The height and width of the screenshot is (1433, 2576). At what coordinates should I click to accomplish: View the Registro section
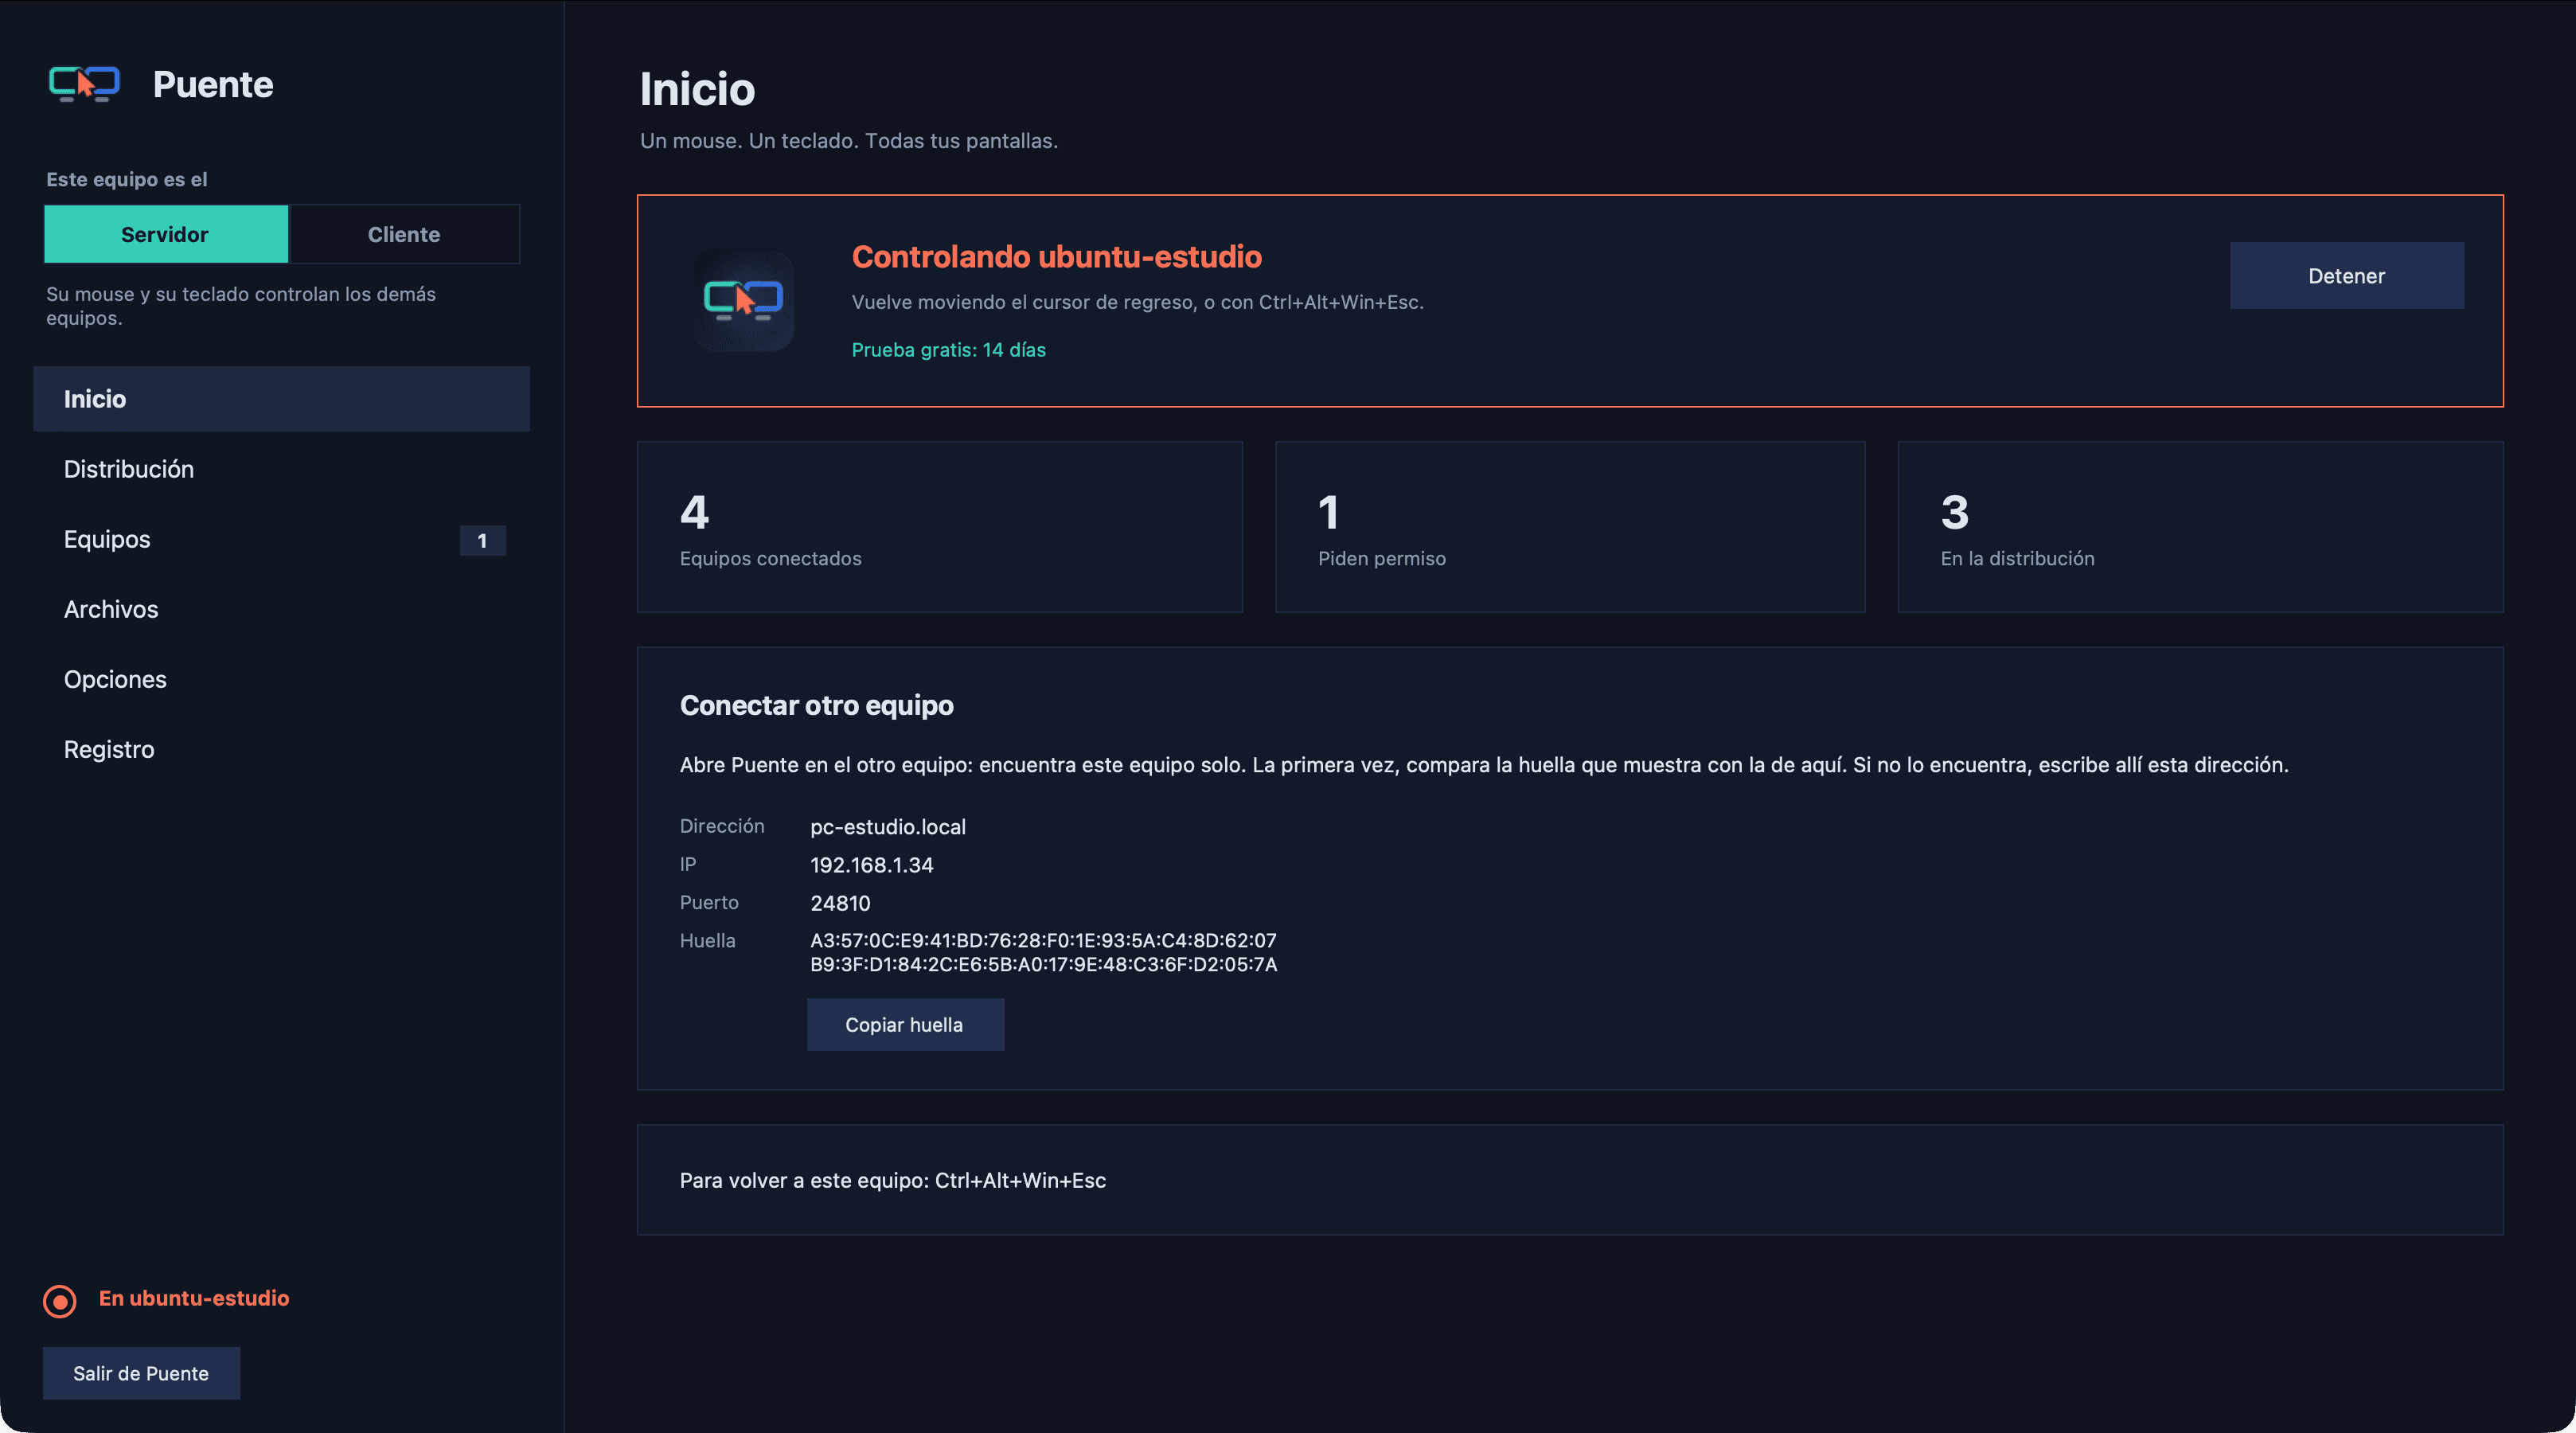tap(282, 749)
